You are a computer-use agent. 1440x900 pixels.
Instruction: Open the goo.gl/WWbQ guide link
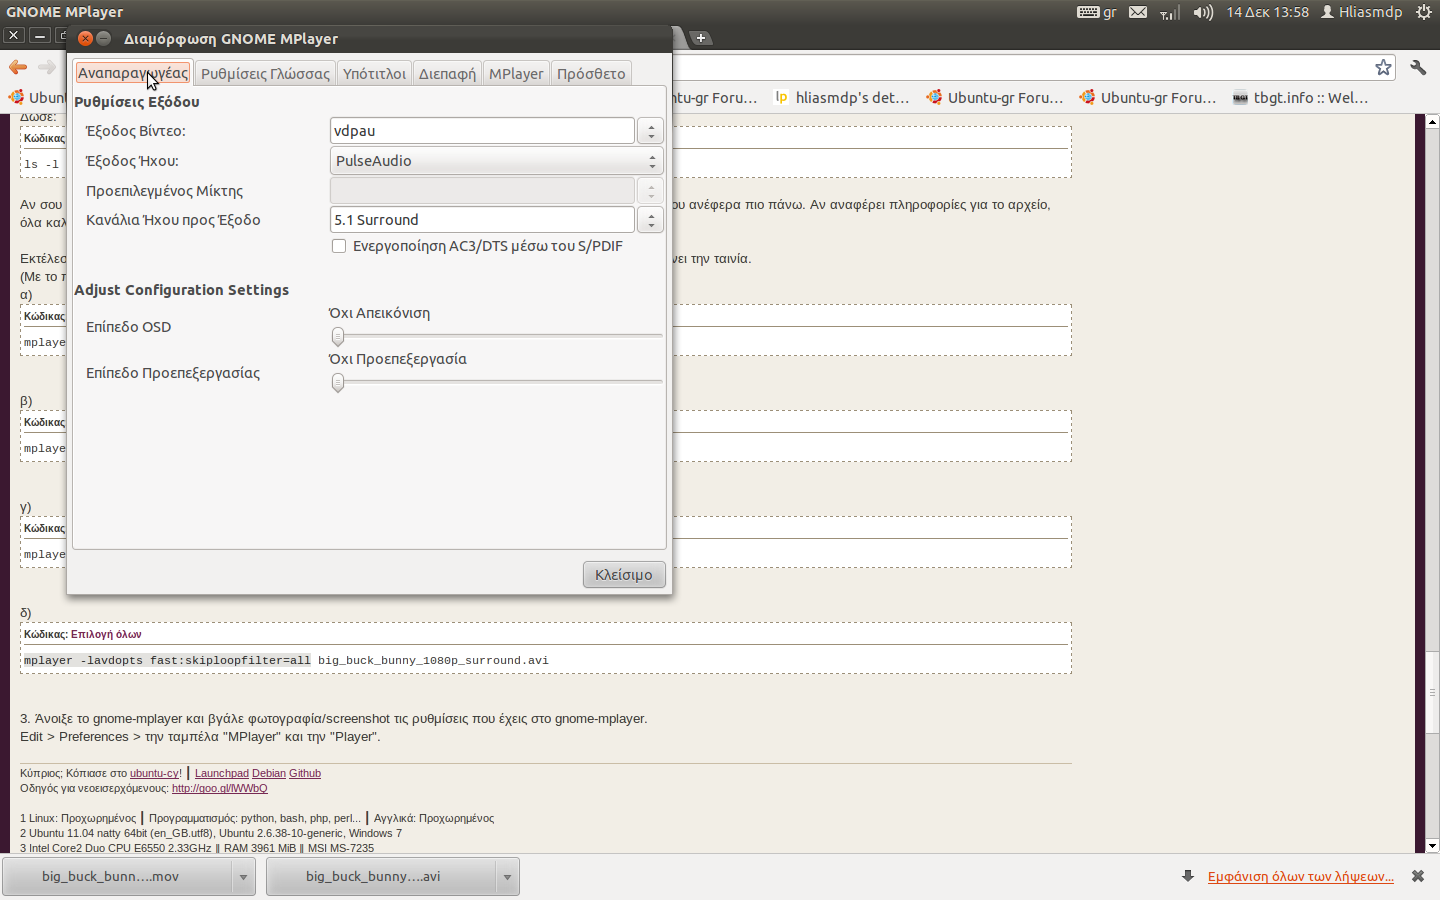click(220, 788)
